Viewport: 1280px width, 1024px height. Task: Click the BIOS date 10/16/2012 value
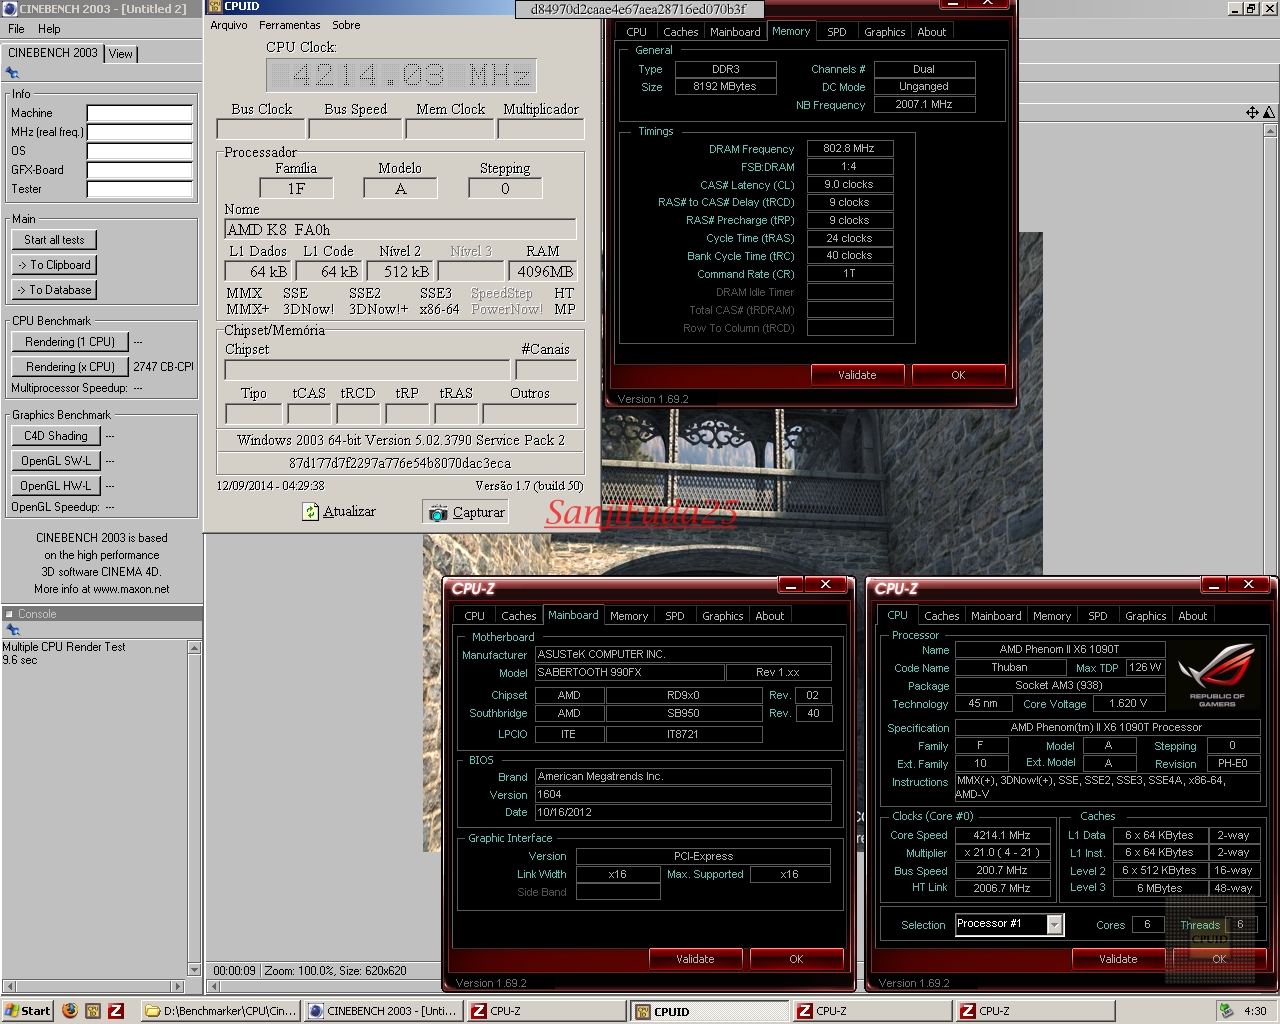point(683,812)
